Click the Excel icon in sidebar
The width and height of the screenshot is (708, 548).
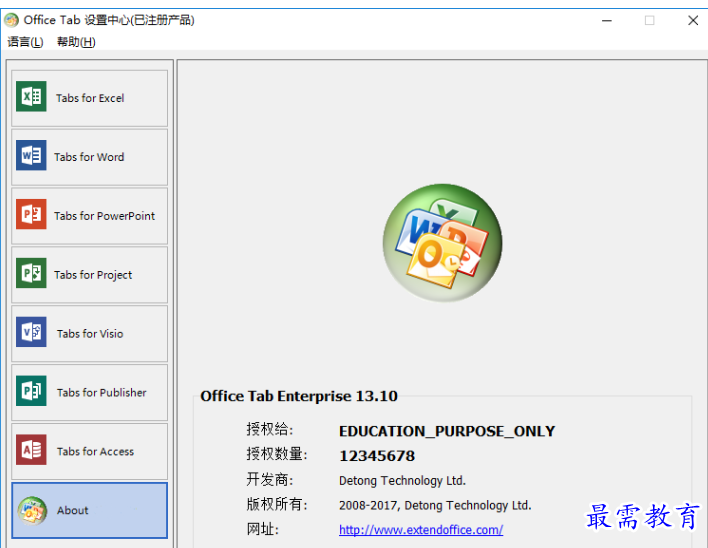(x=31, y=96)
